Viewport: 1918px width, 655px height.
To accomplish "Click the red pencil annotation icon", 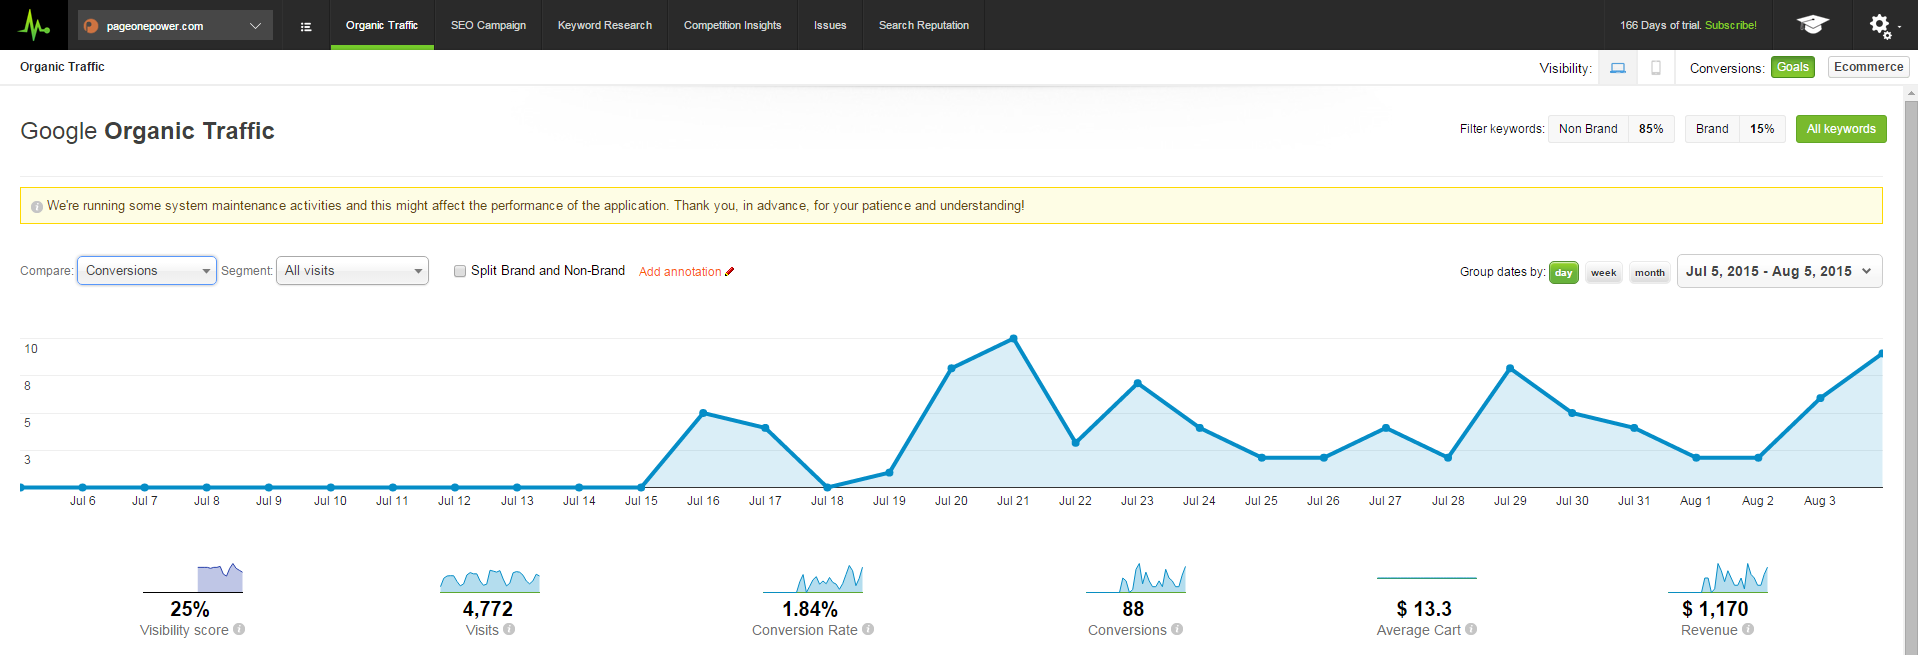I will click(730, 272).
